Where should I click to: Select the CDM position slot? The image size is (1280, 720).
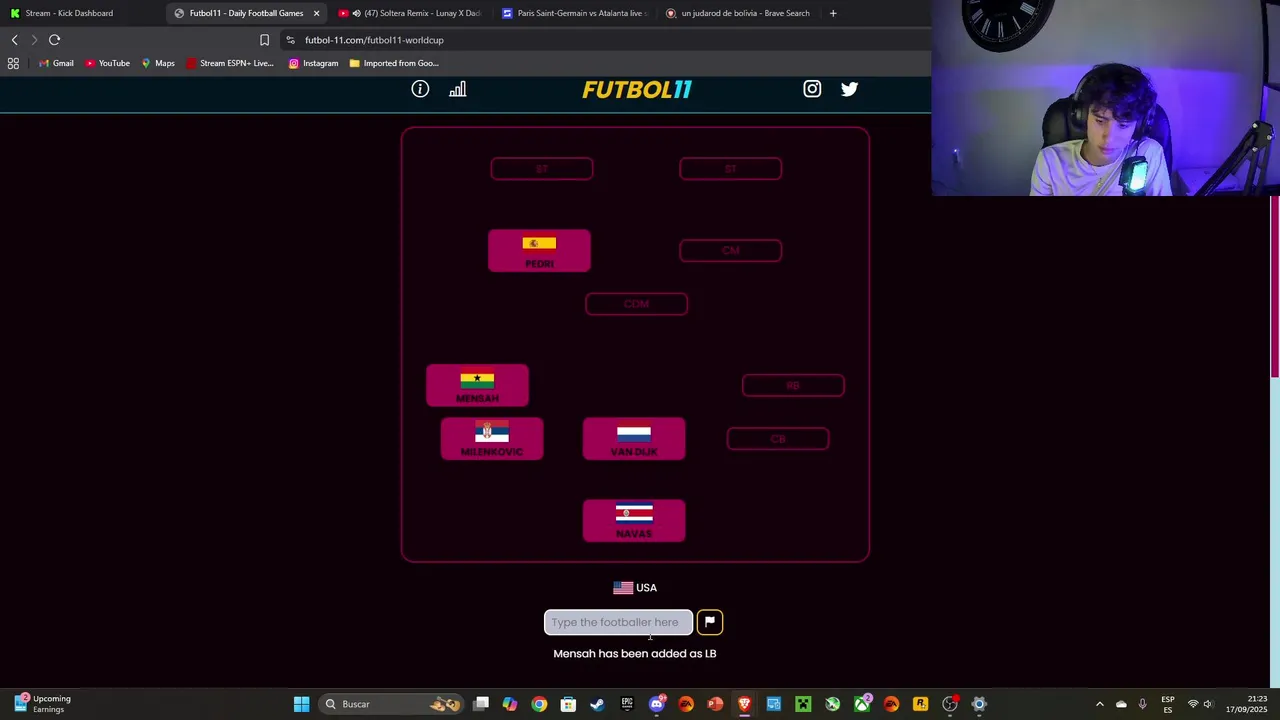click(636, 304)
